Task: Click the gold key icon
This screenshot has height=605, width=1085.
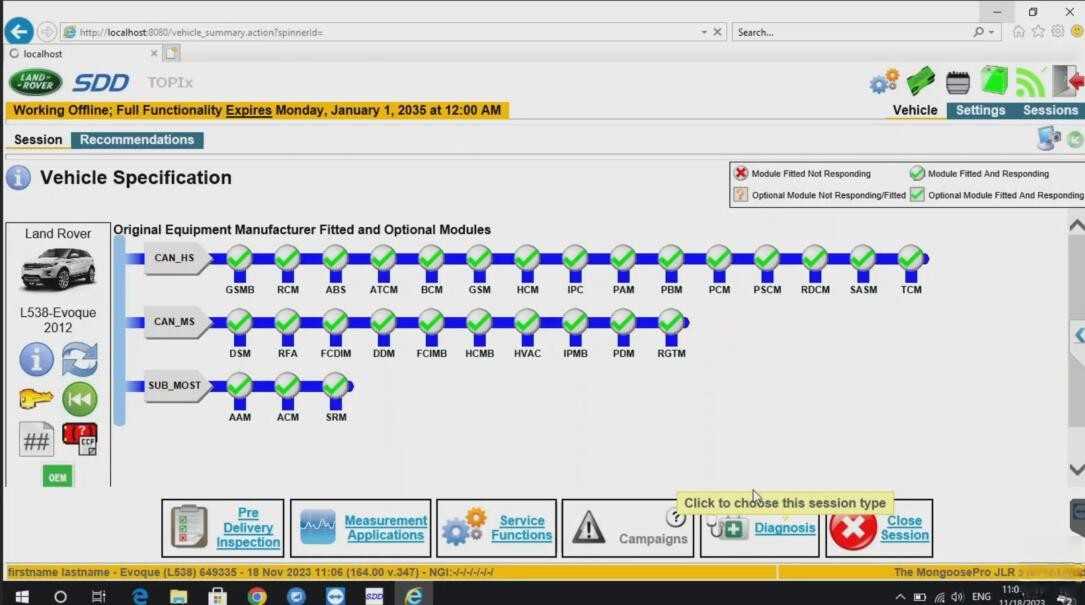Action: (x=35, y=399)
